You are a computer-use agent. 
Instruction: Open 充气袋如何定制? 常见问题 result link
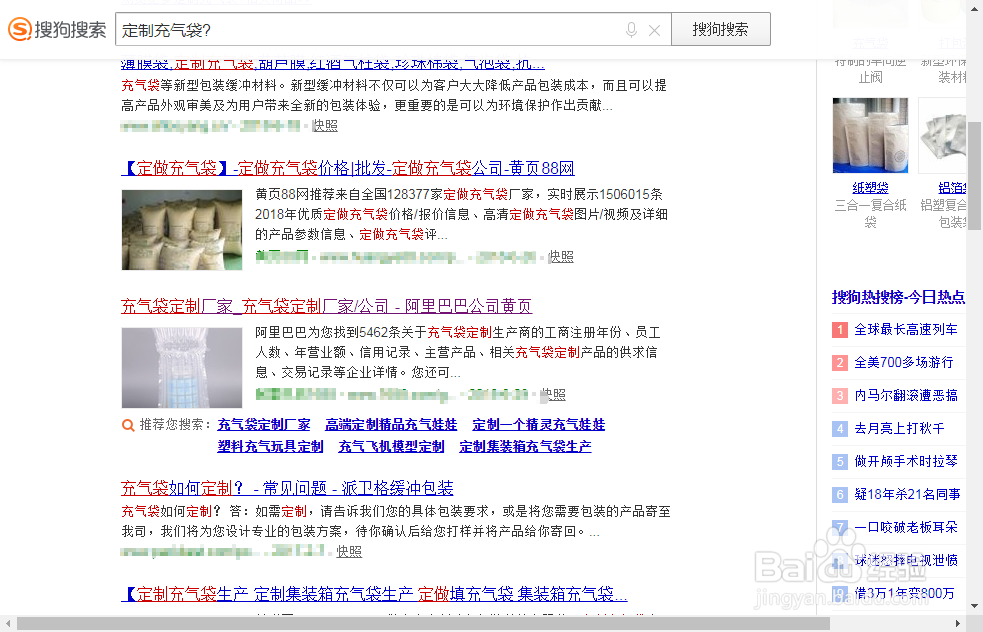287,488
